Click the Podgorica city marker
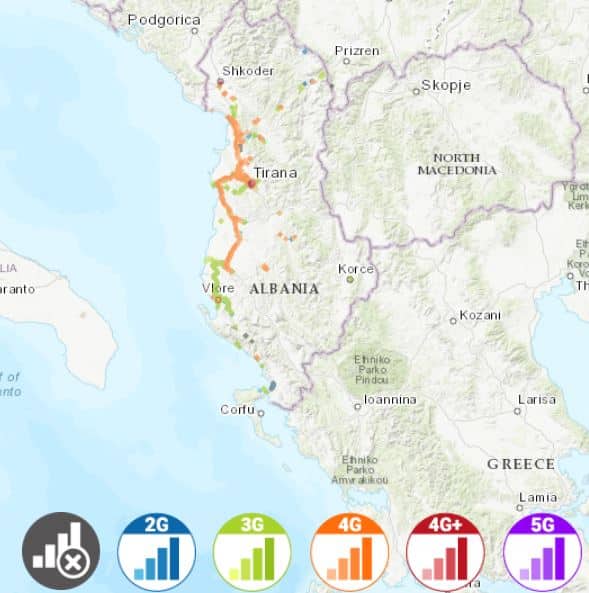Image resolution: width=589 pixels, height=593 pixels. point(195,31)
